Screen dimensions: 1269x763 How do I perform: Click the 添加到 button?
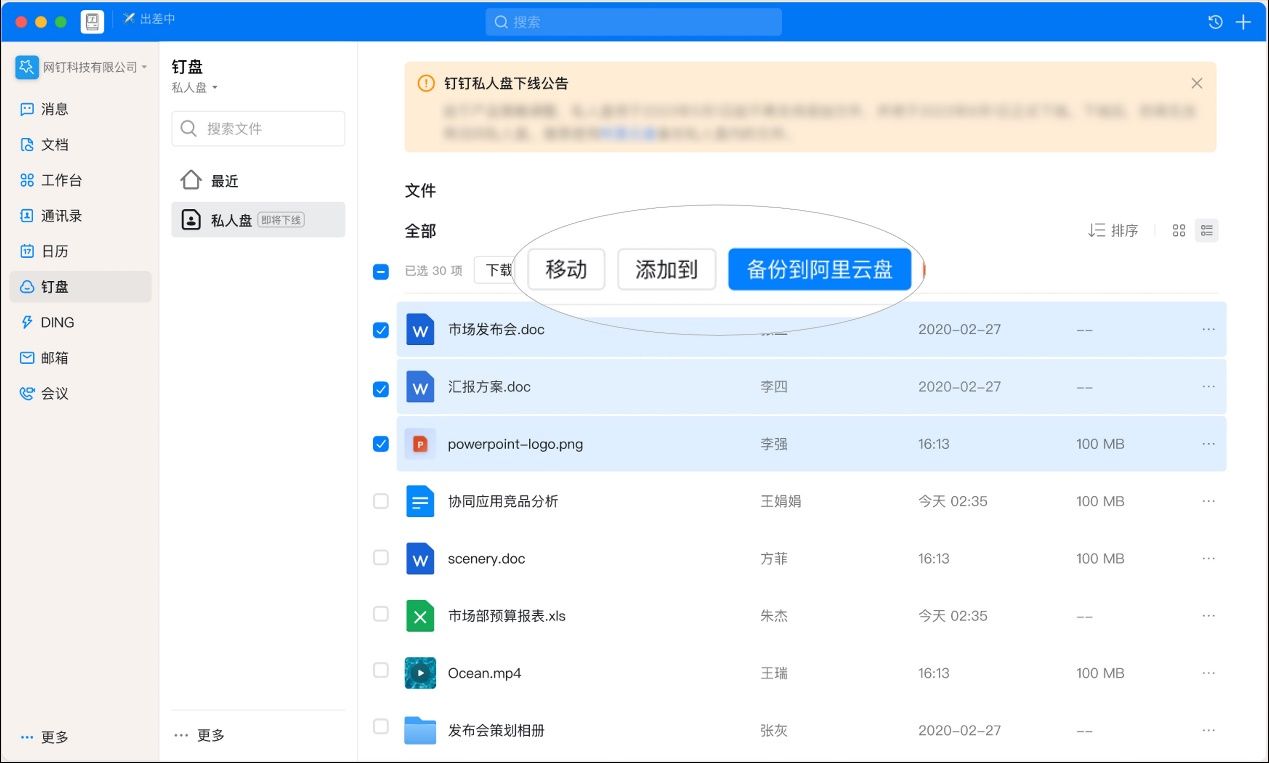[x=667, y=269]
